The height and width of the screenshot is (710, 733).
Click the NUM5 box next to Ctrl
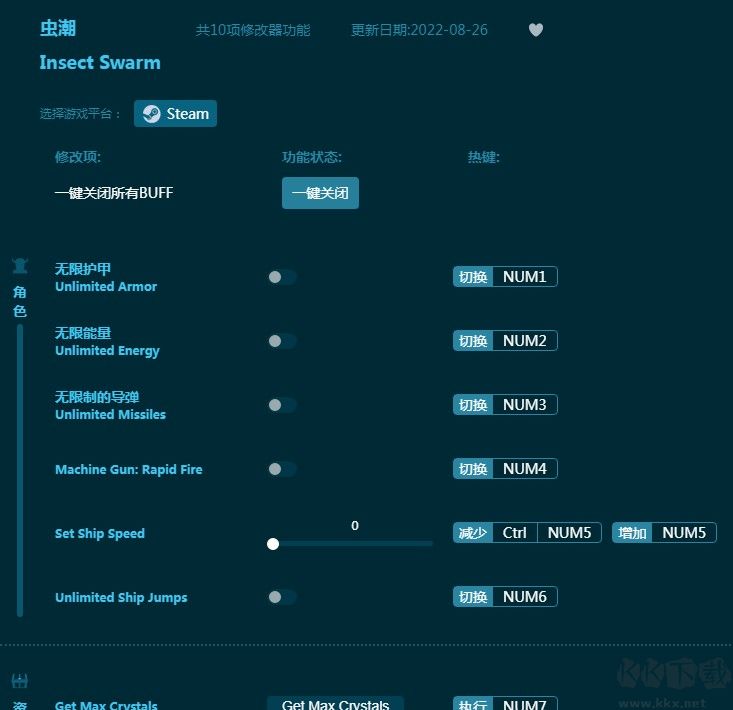point(569,532)
